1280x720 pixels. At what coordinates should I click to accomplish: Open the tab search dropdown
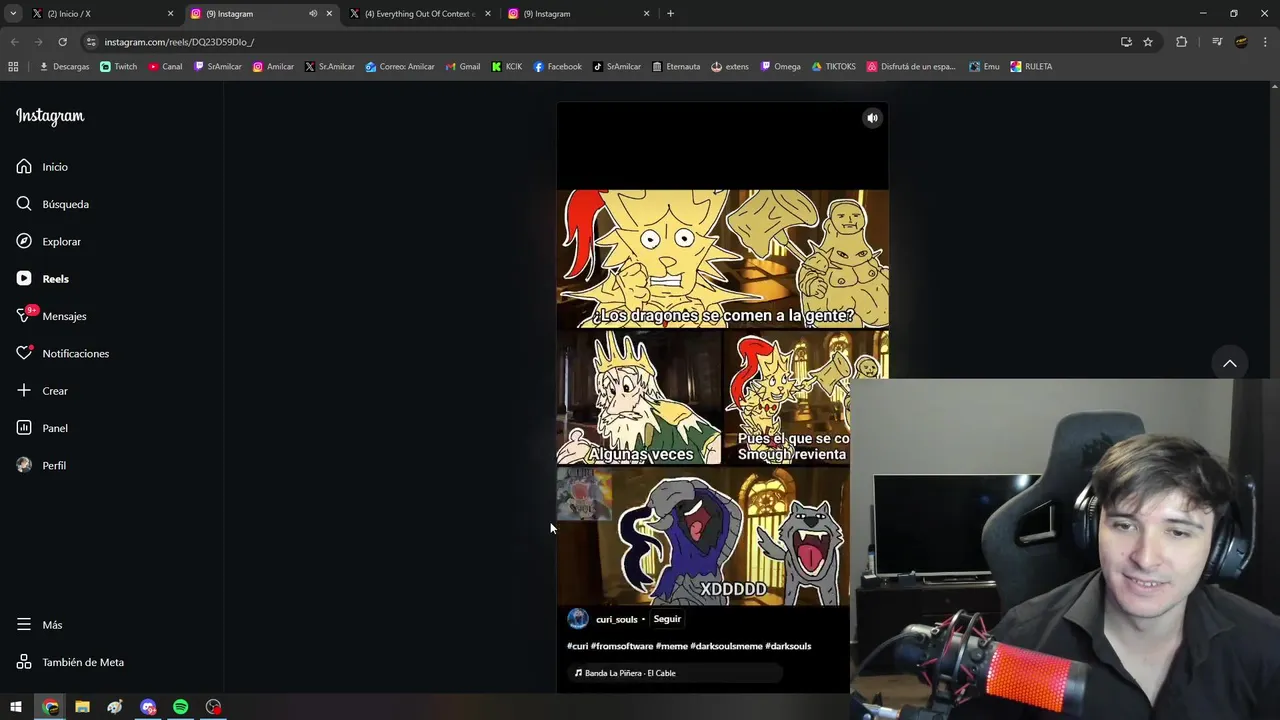point(13,14)
